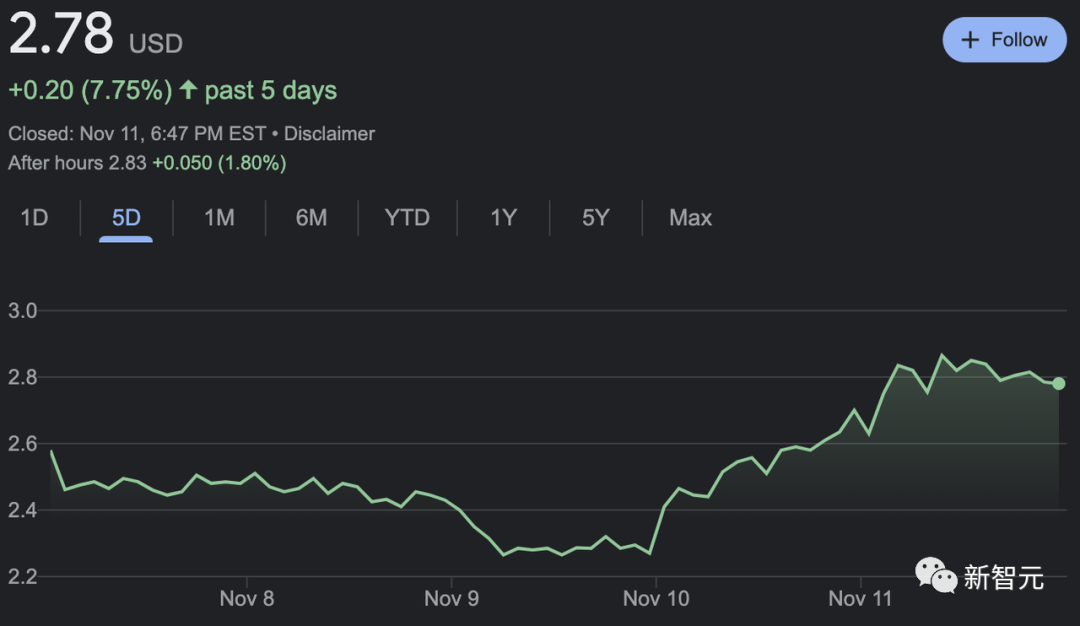Select the YTD range tab

pos(407,218)
